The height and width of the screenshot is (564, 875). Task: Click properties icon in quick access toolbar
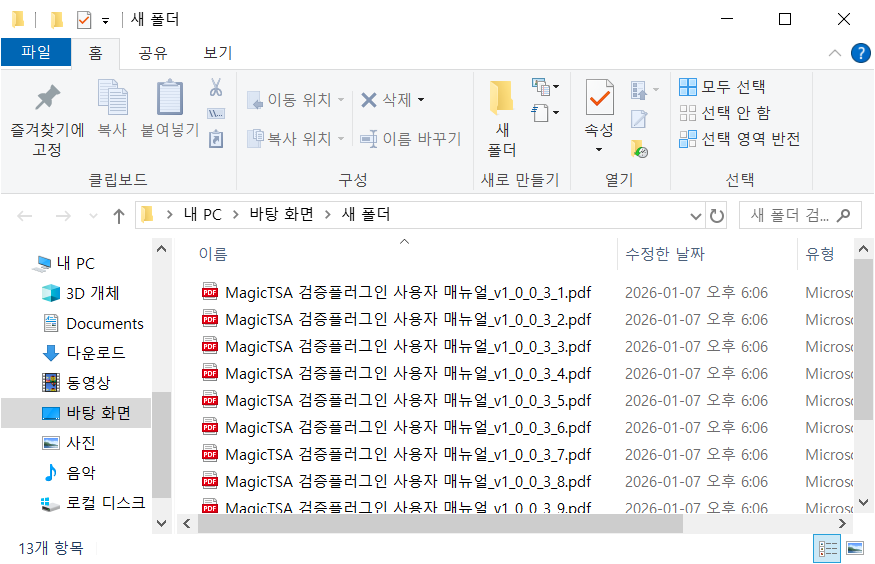[84, 20]
